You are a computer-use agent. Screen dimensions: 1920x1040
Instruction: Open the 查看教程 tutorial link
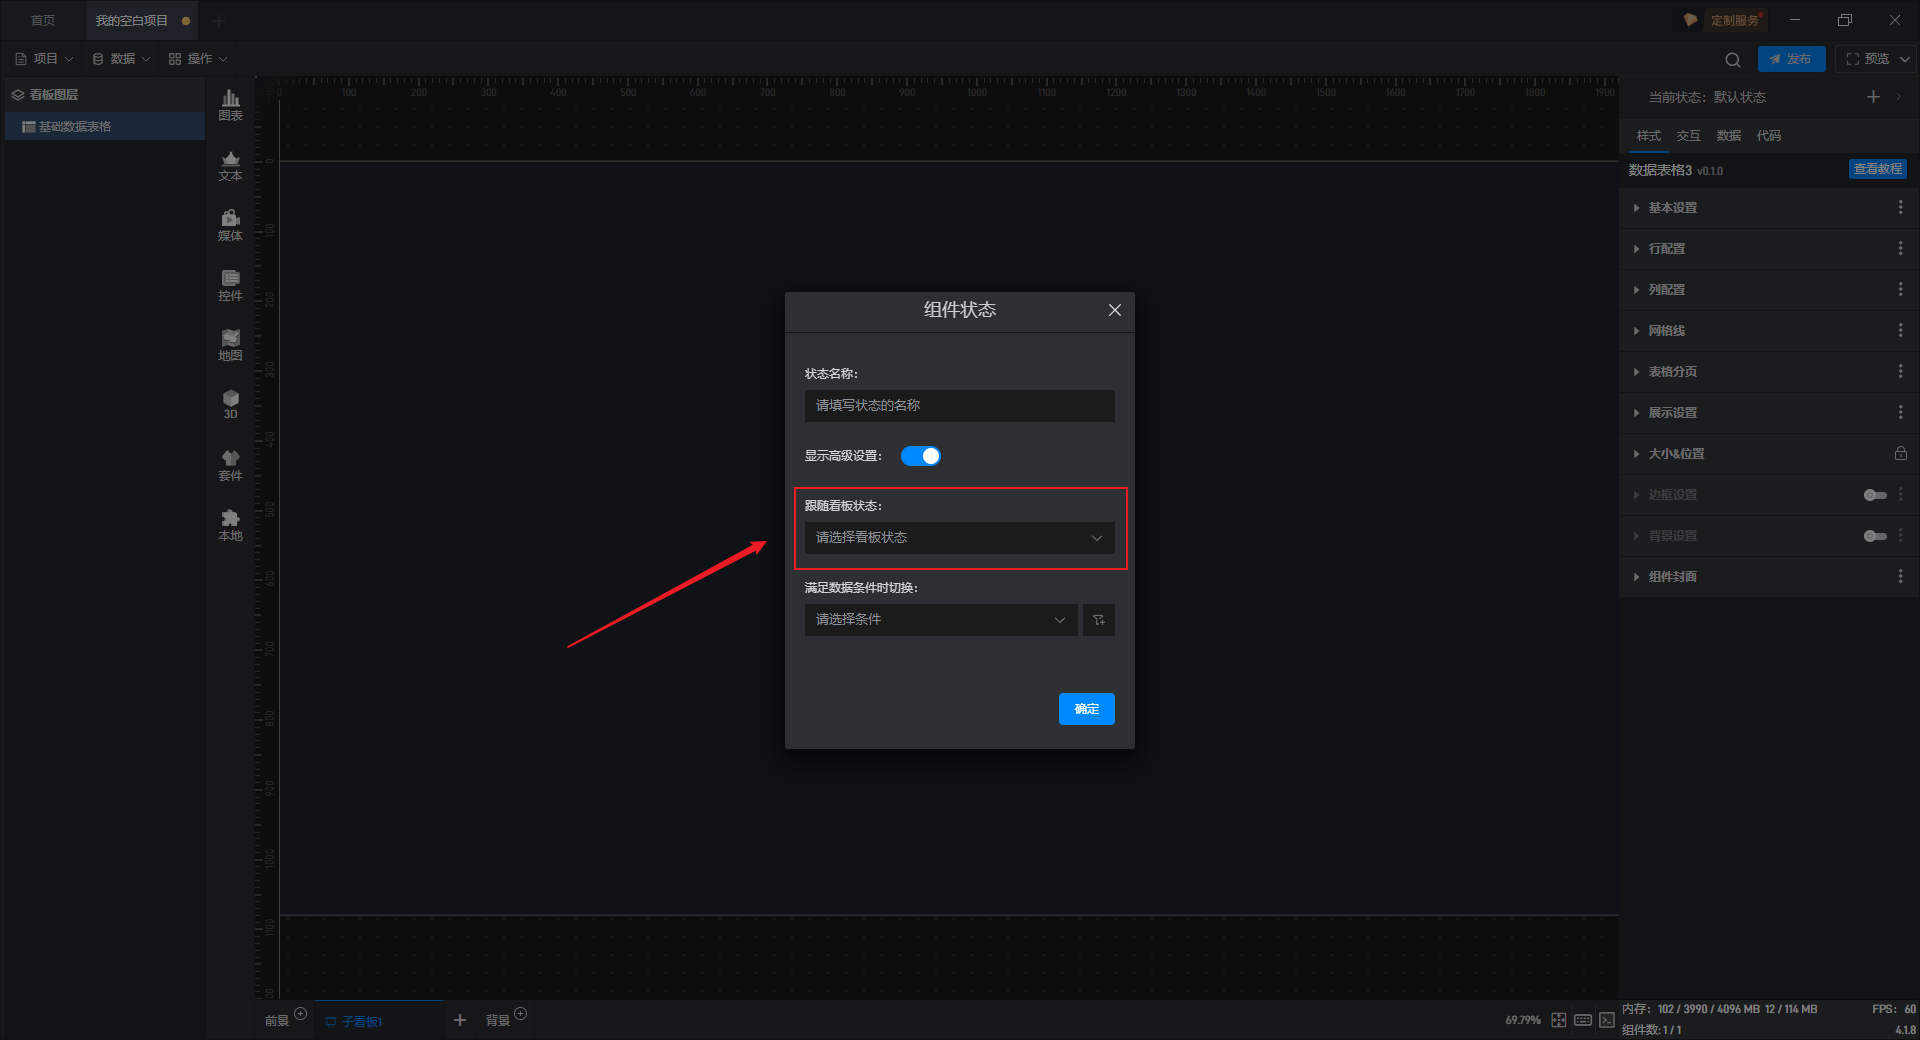tap(1878, 169)
